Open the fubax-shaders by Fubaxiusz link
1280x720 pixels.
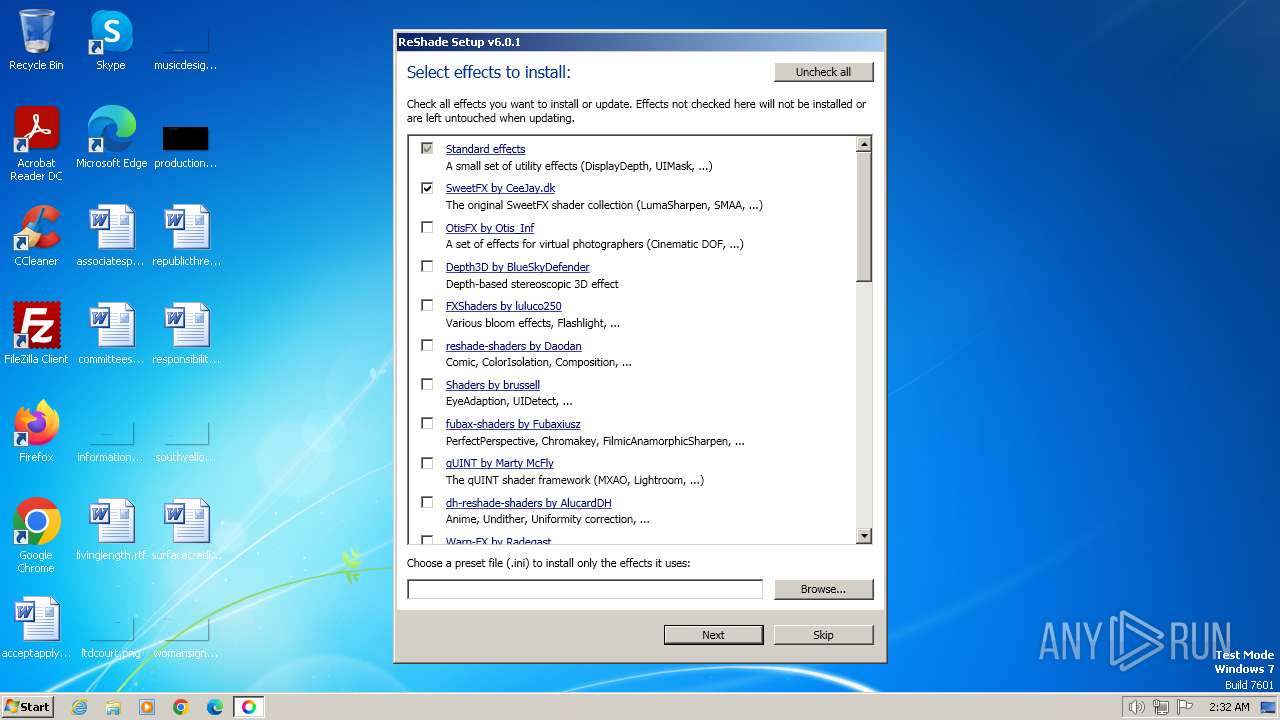[513, 424]
